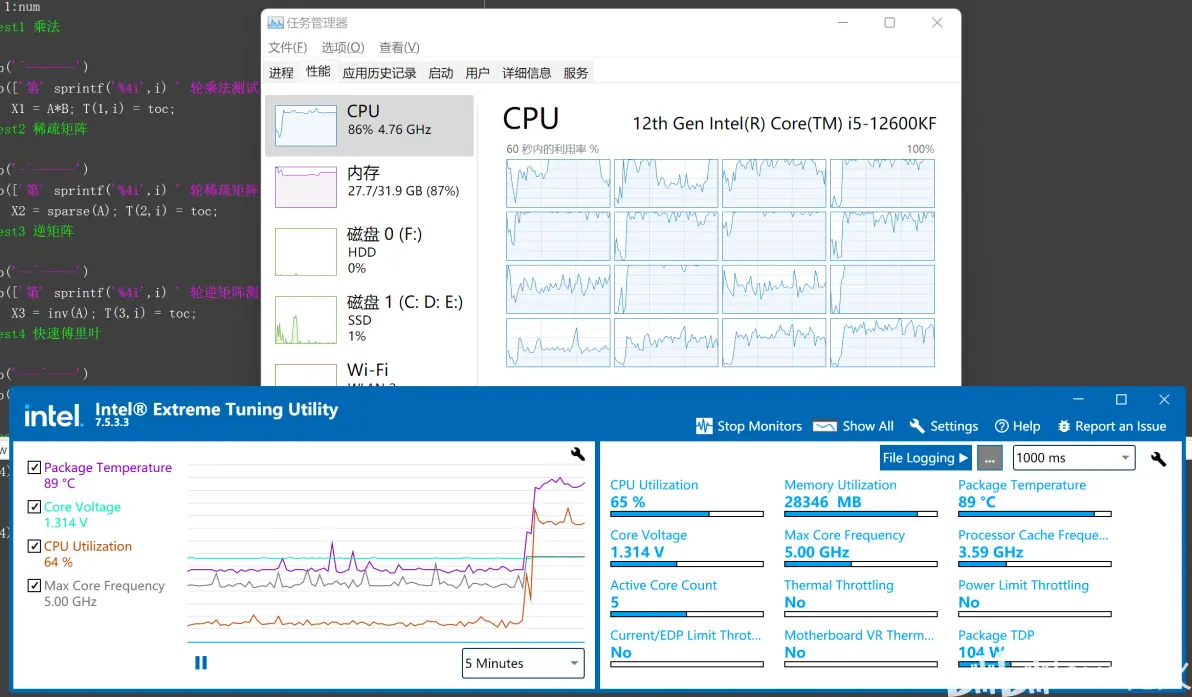Click the CPU Utilization 65 % monitor
The image size is (1192, 697).
click(686, 497)
